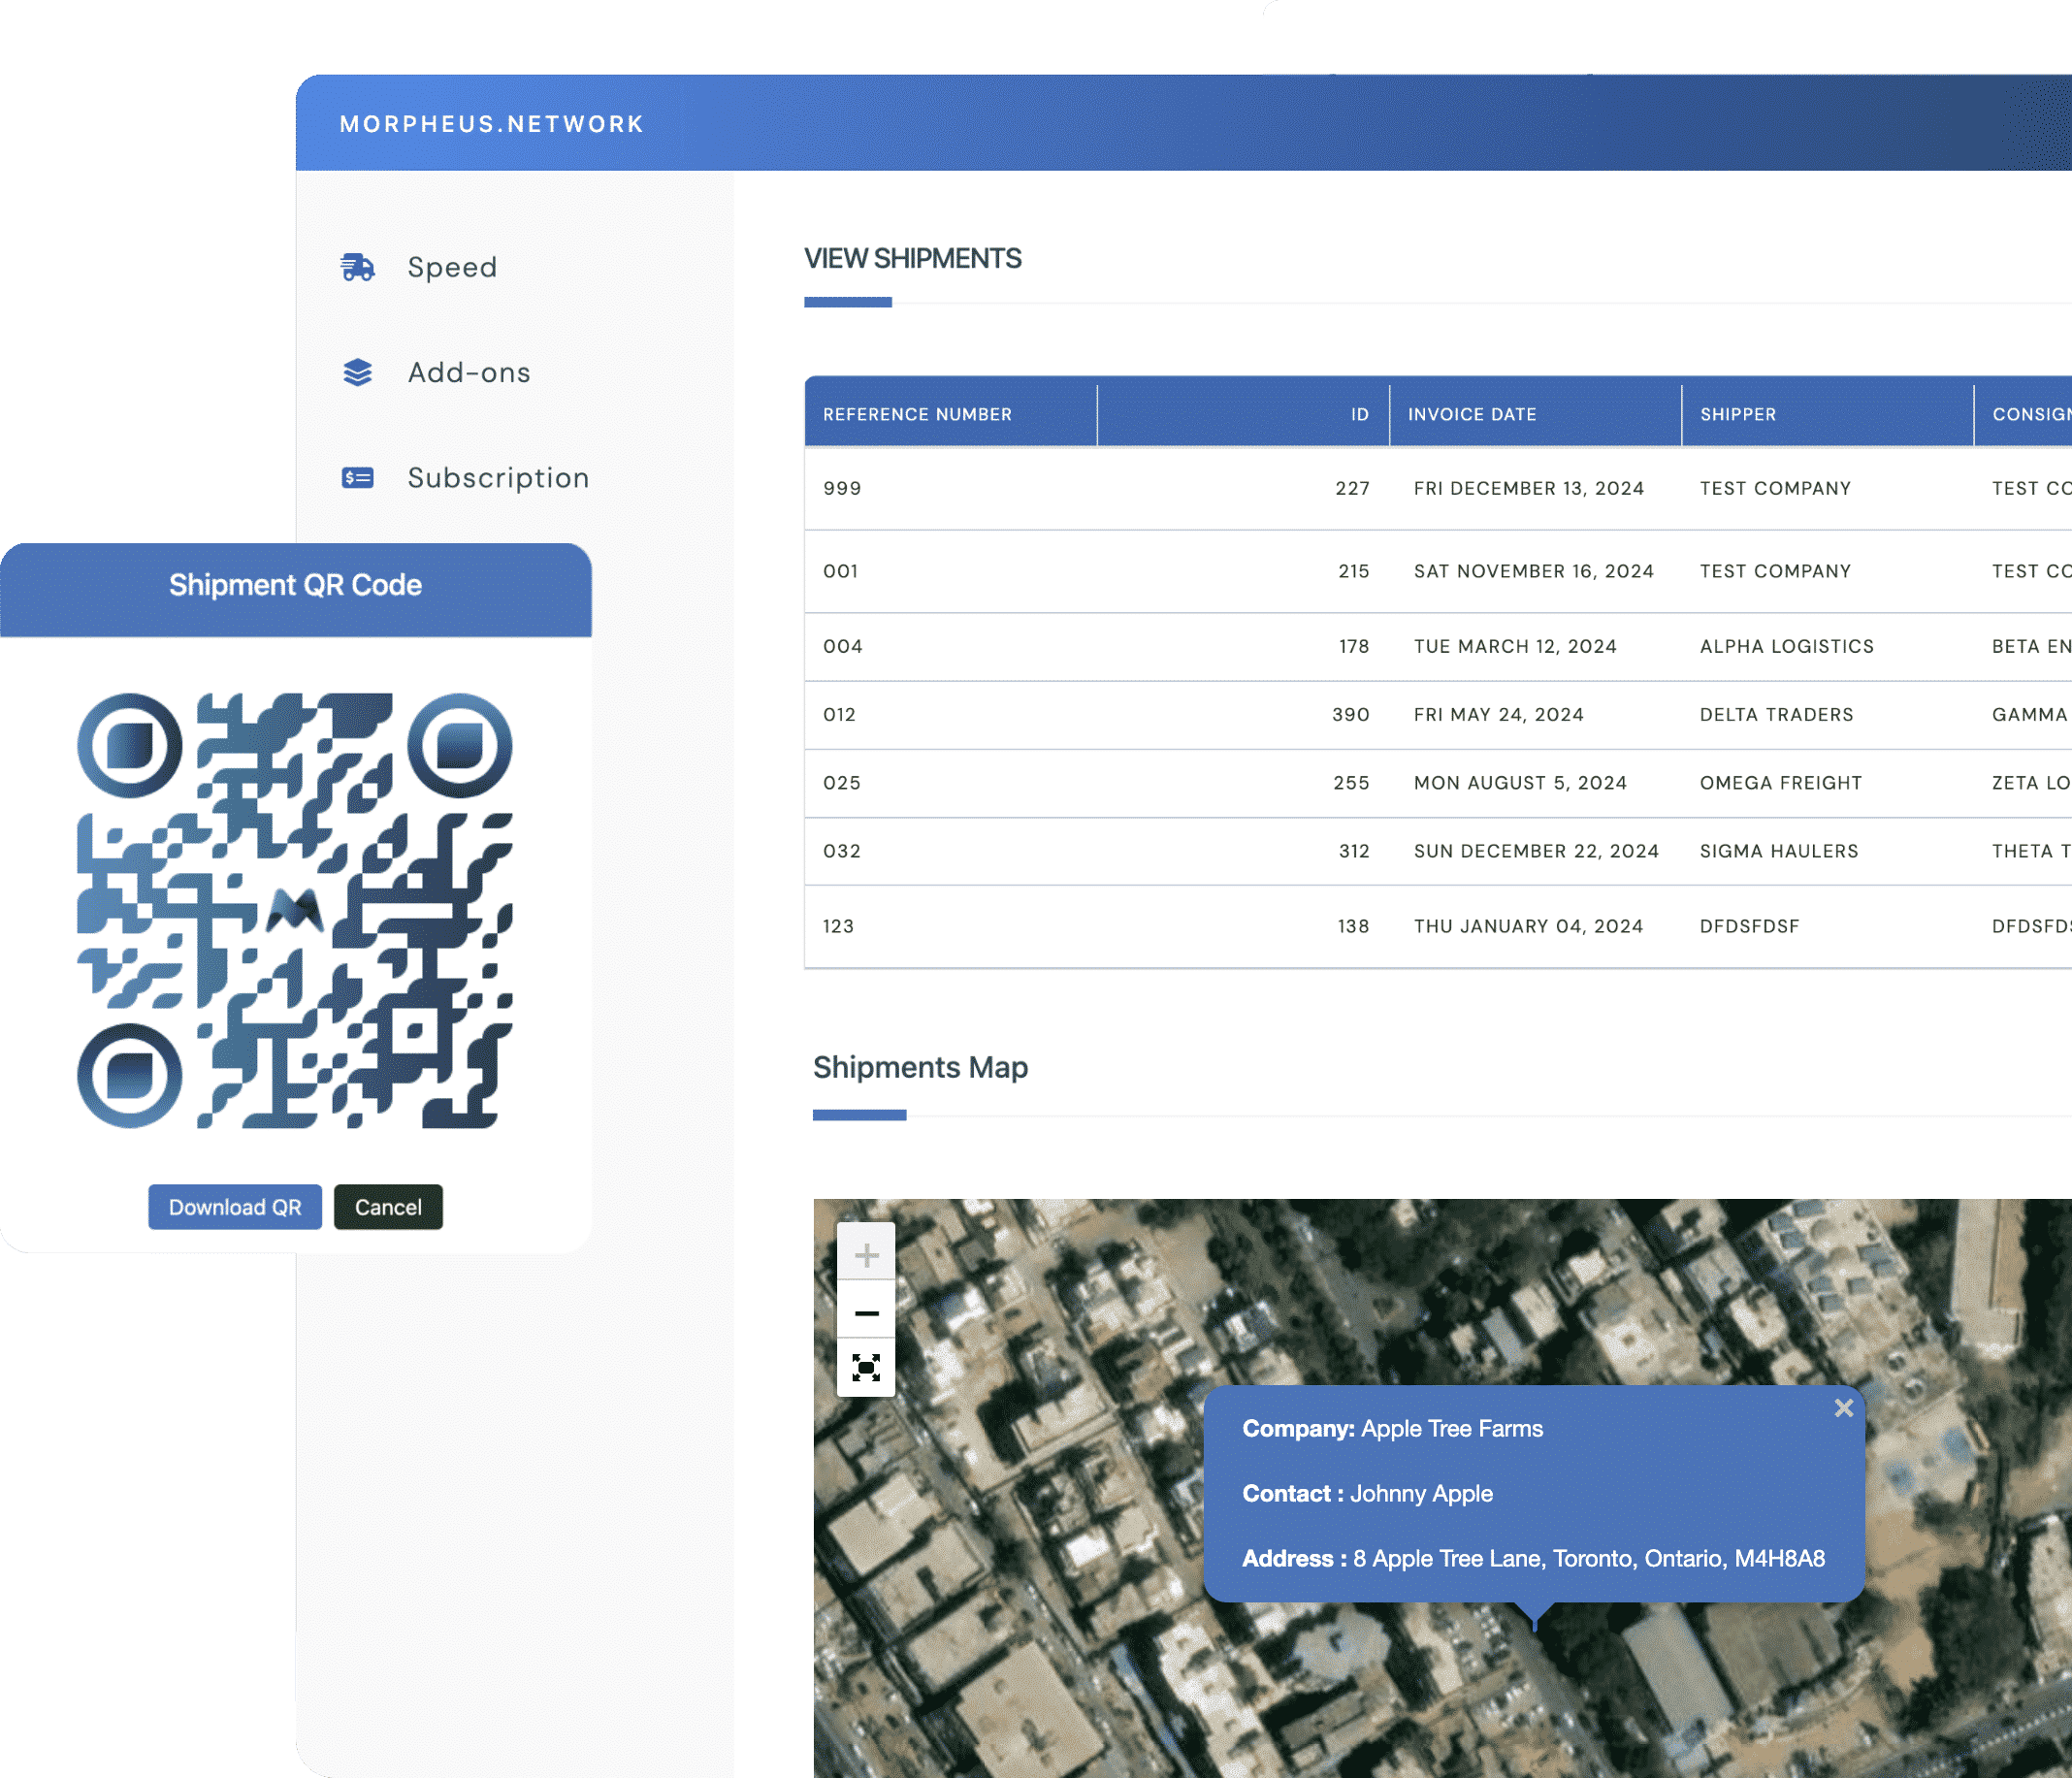Zoom out on the shipments map
Image resolution: width=2072 pixels, height=1778 pixels.
pos(866,1312)
